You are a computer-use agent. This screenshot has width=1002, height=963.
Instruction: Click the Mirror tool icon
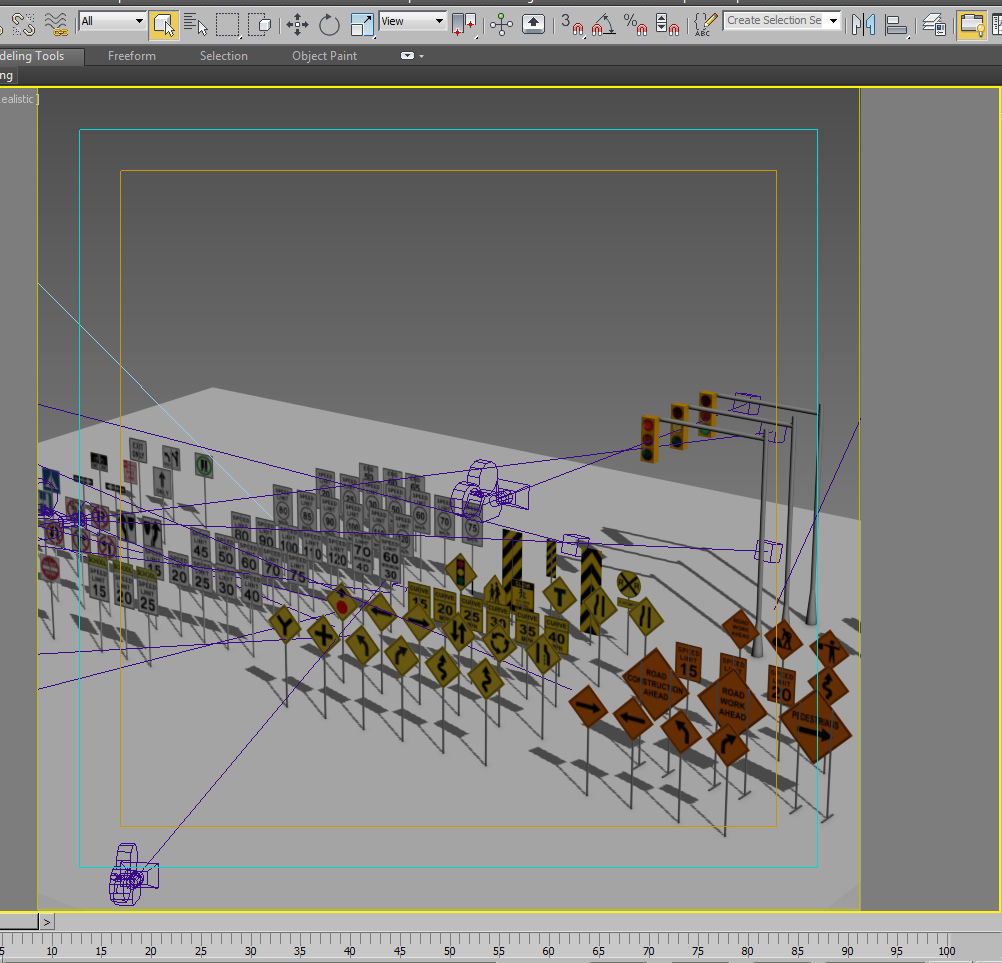click(x=864, y=23)
